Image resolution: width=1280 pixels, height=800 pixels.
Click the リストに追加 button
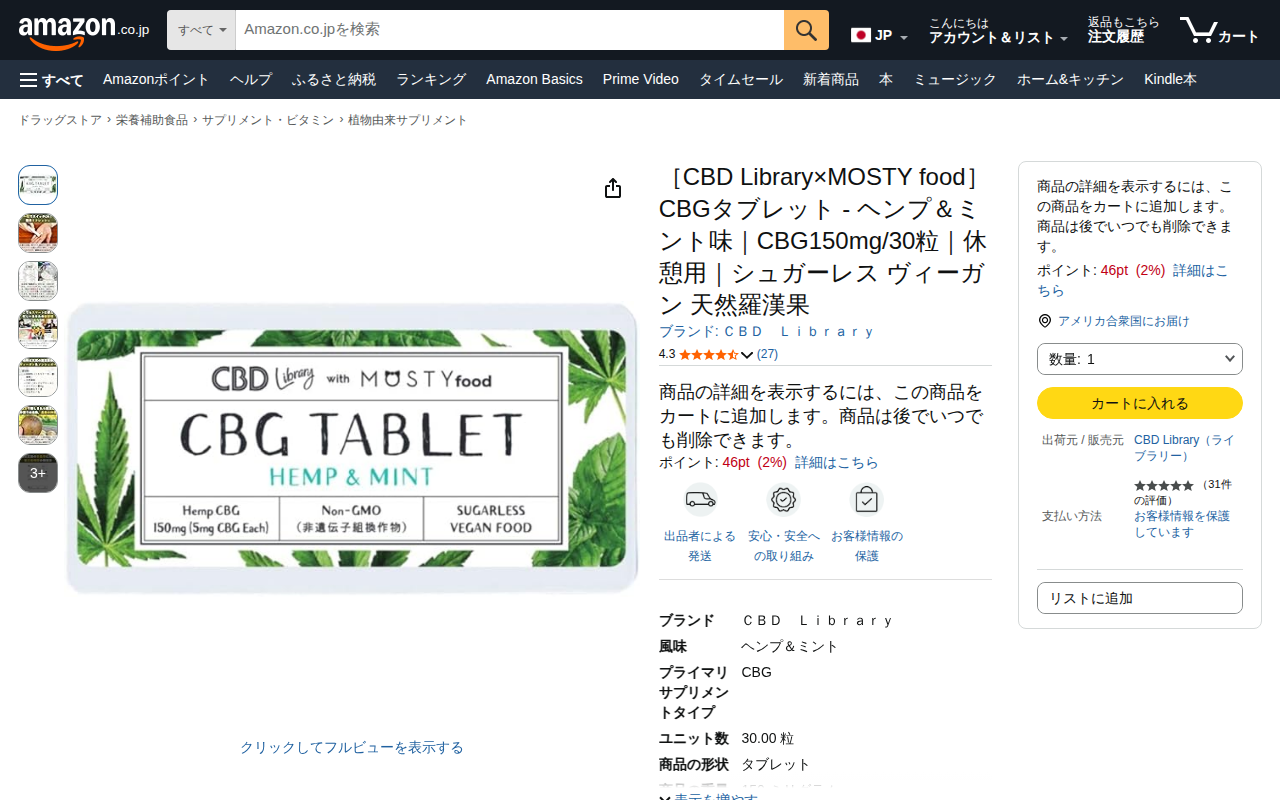[x=1140, y=598]
